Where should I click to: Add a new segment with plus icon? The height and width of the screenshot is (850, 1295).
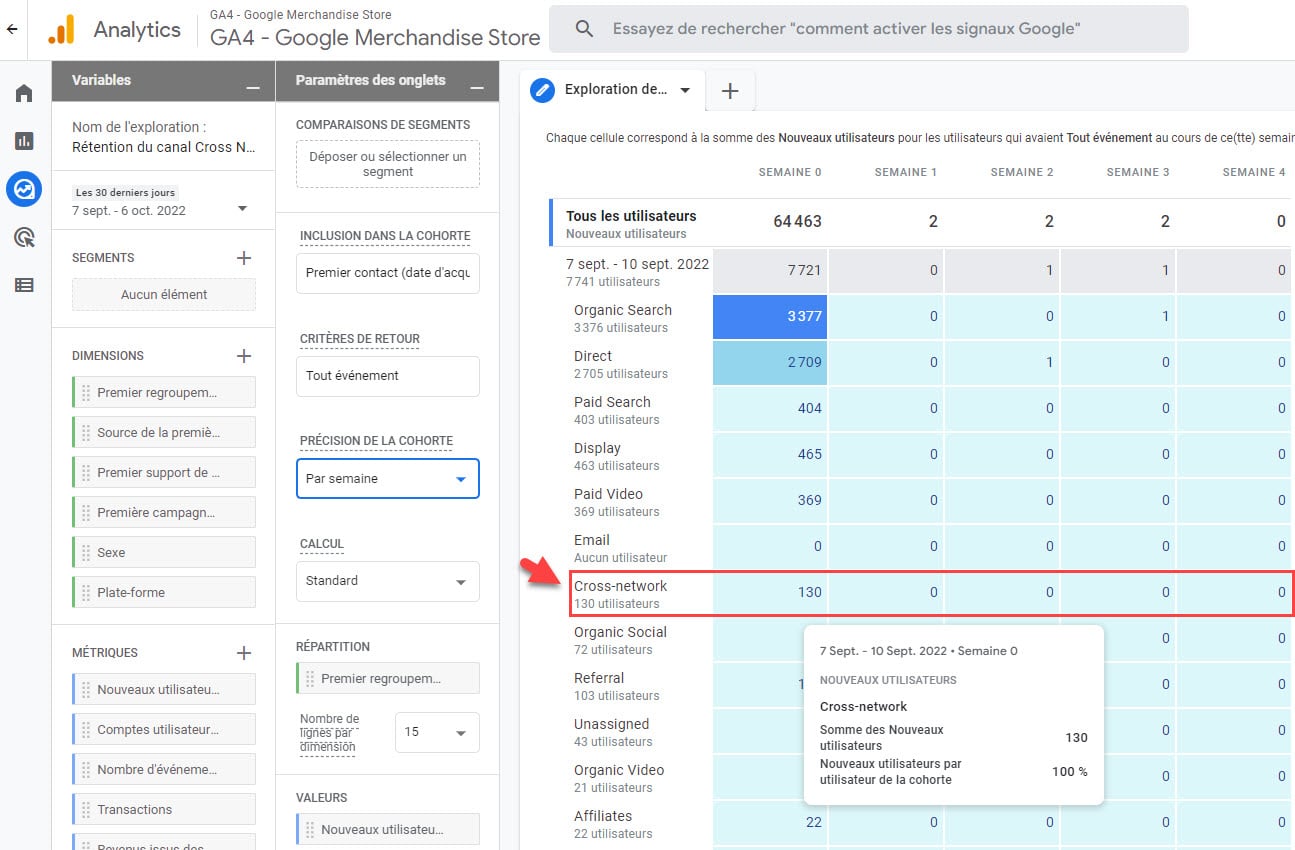point(243,258)
